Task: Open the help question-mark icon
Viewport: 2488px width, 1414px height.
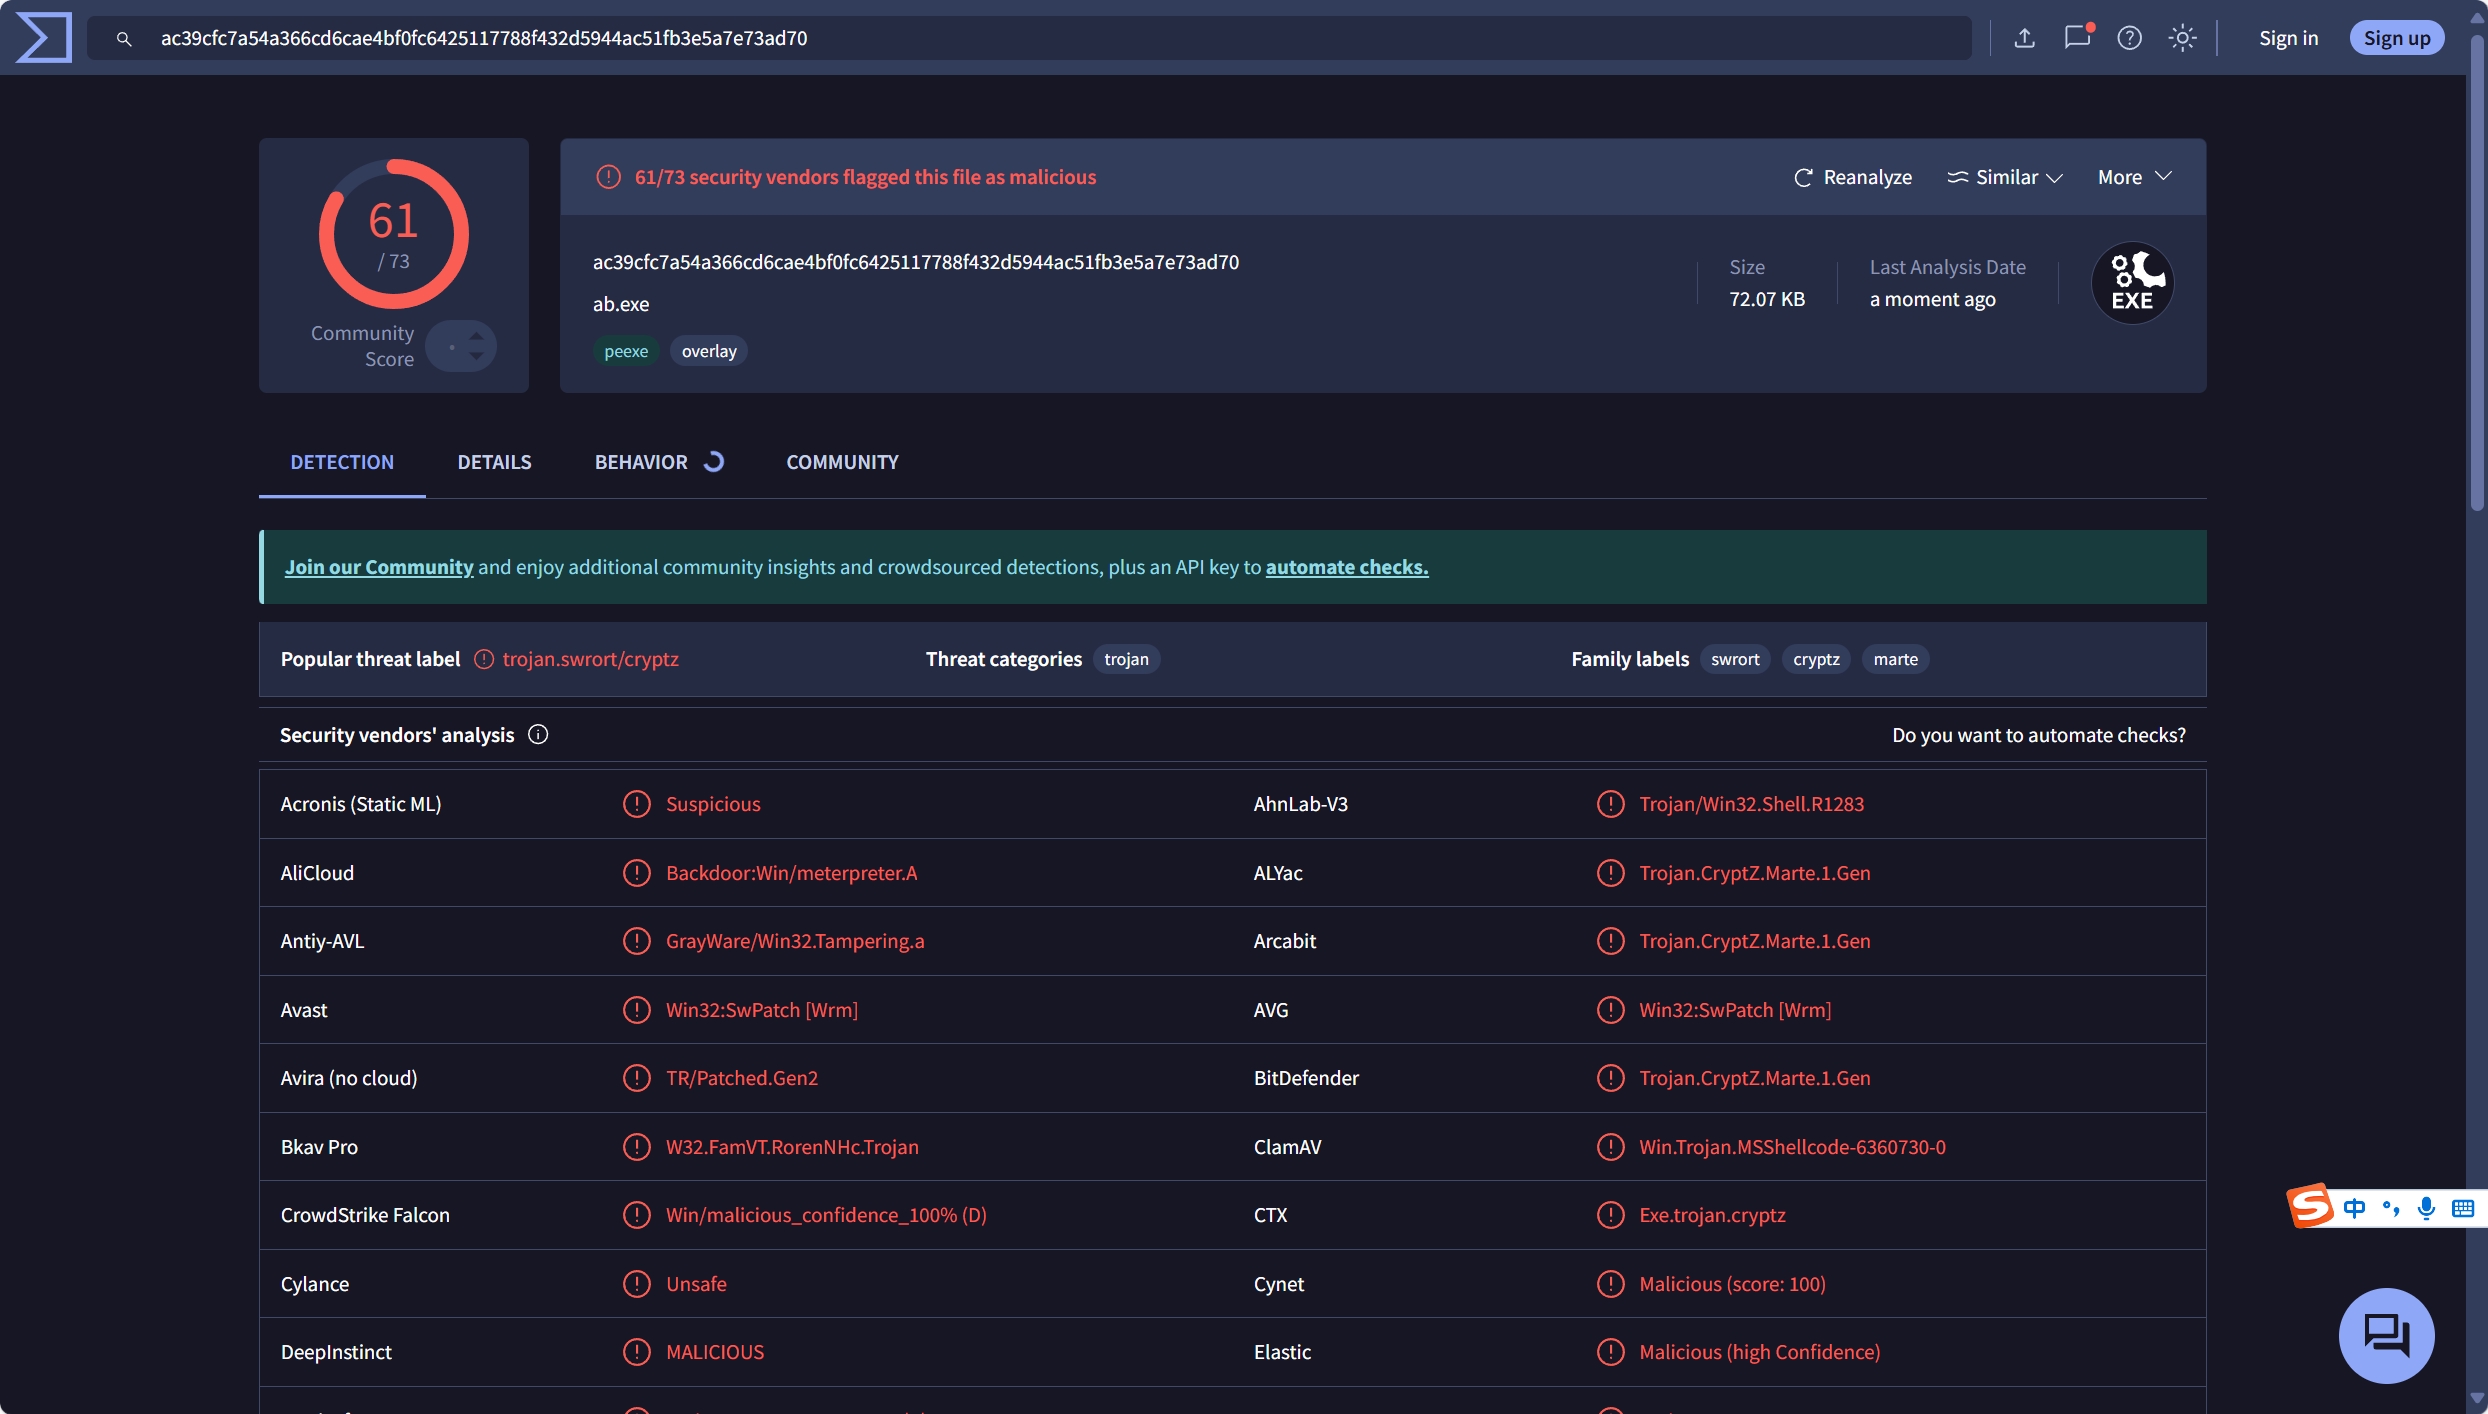Action: tap(2129, 38)
